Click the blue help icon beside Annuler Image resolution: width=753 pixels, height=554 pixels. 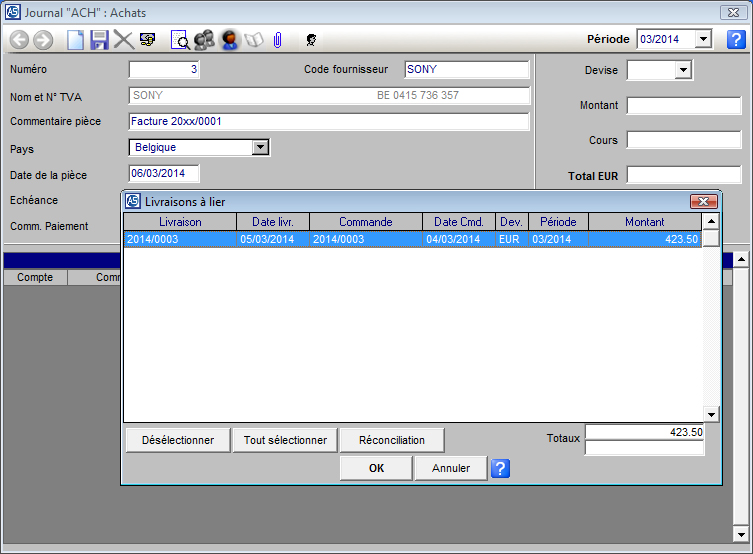coord(501,468)
